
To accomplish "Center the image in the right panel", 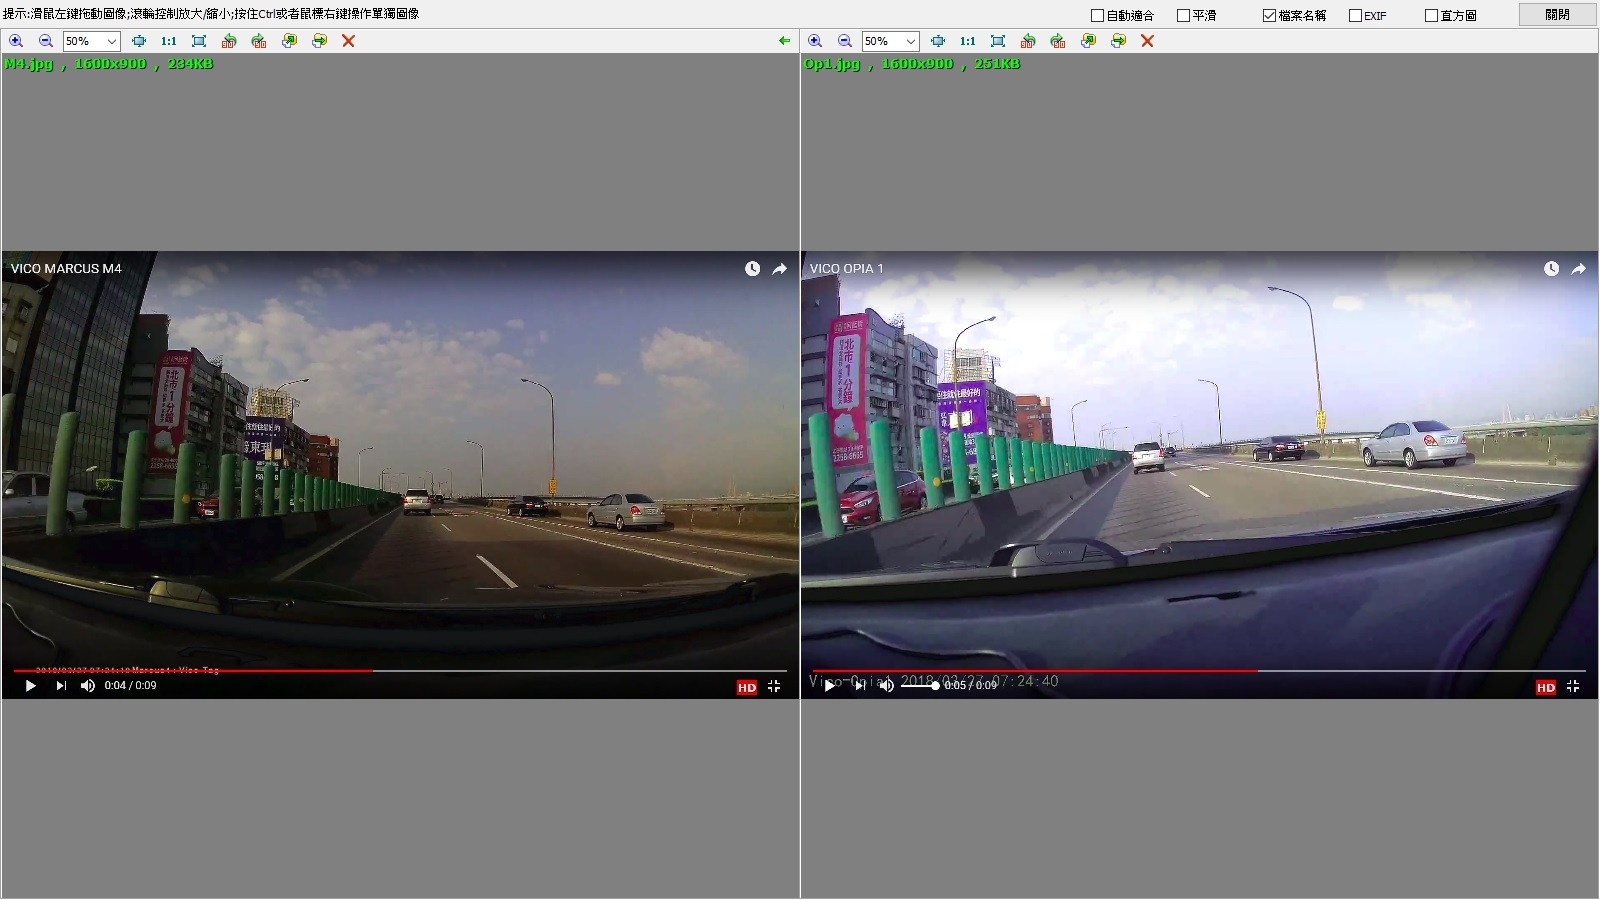I will tap(938, 41).
